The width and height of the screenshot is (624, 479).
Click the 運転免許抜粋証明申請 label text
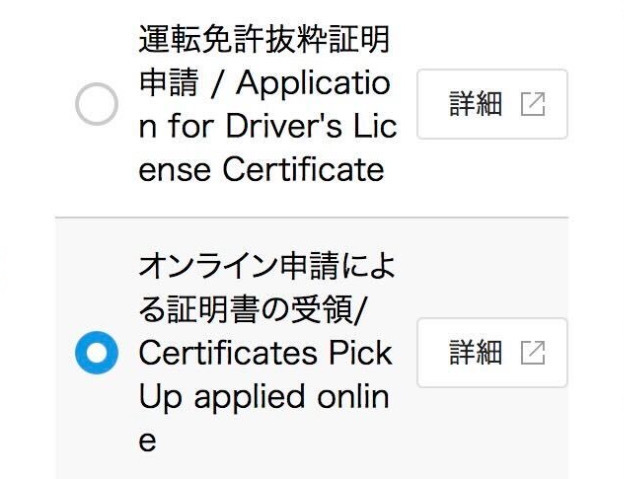[x=264, y=42]
